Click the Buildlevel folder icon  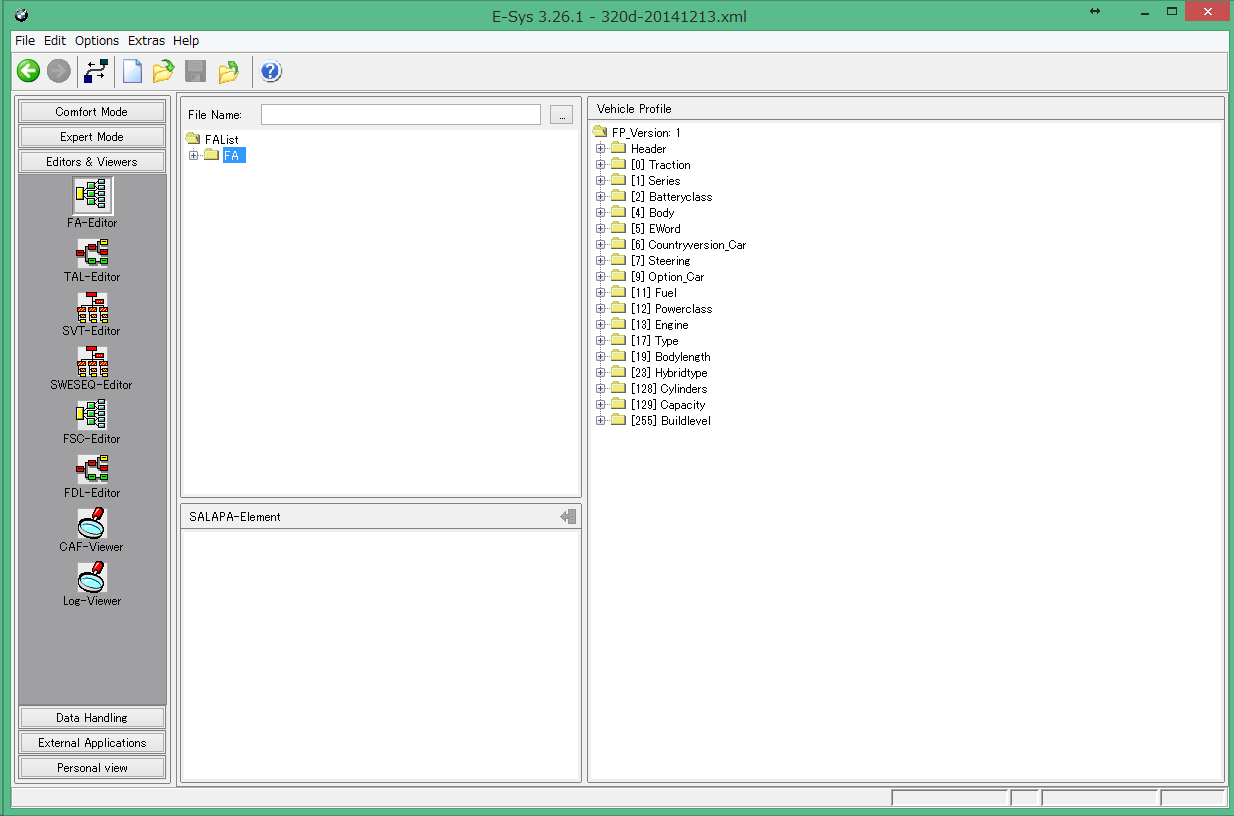pos(618,420)
